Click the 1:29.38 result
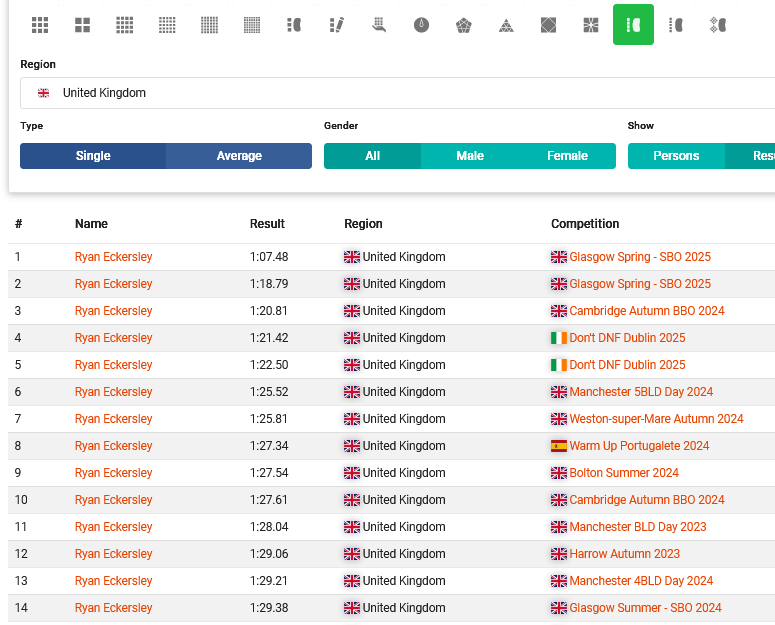This screenshot has height=625, width=775. [269, 608]
